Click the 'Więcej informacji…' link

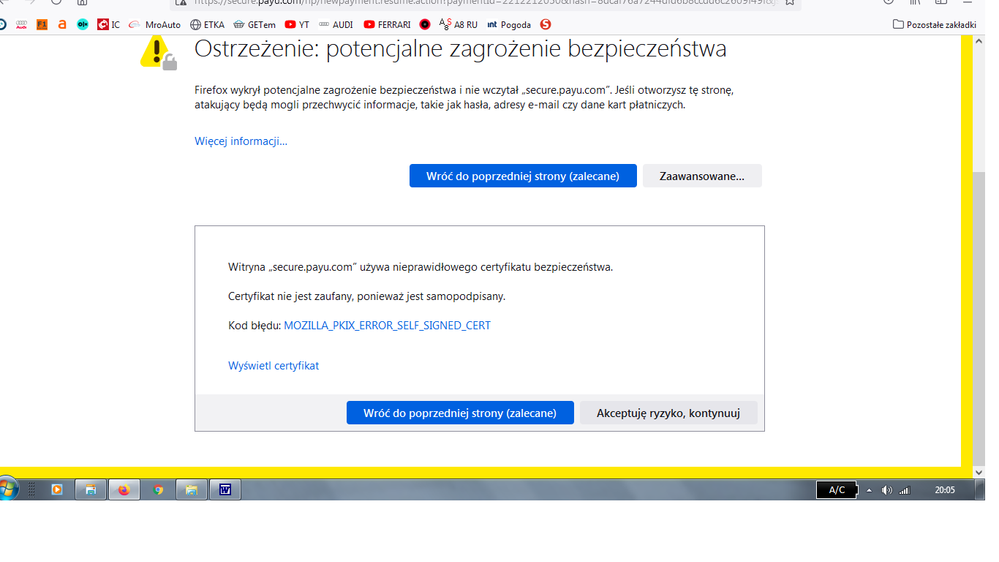241,141
